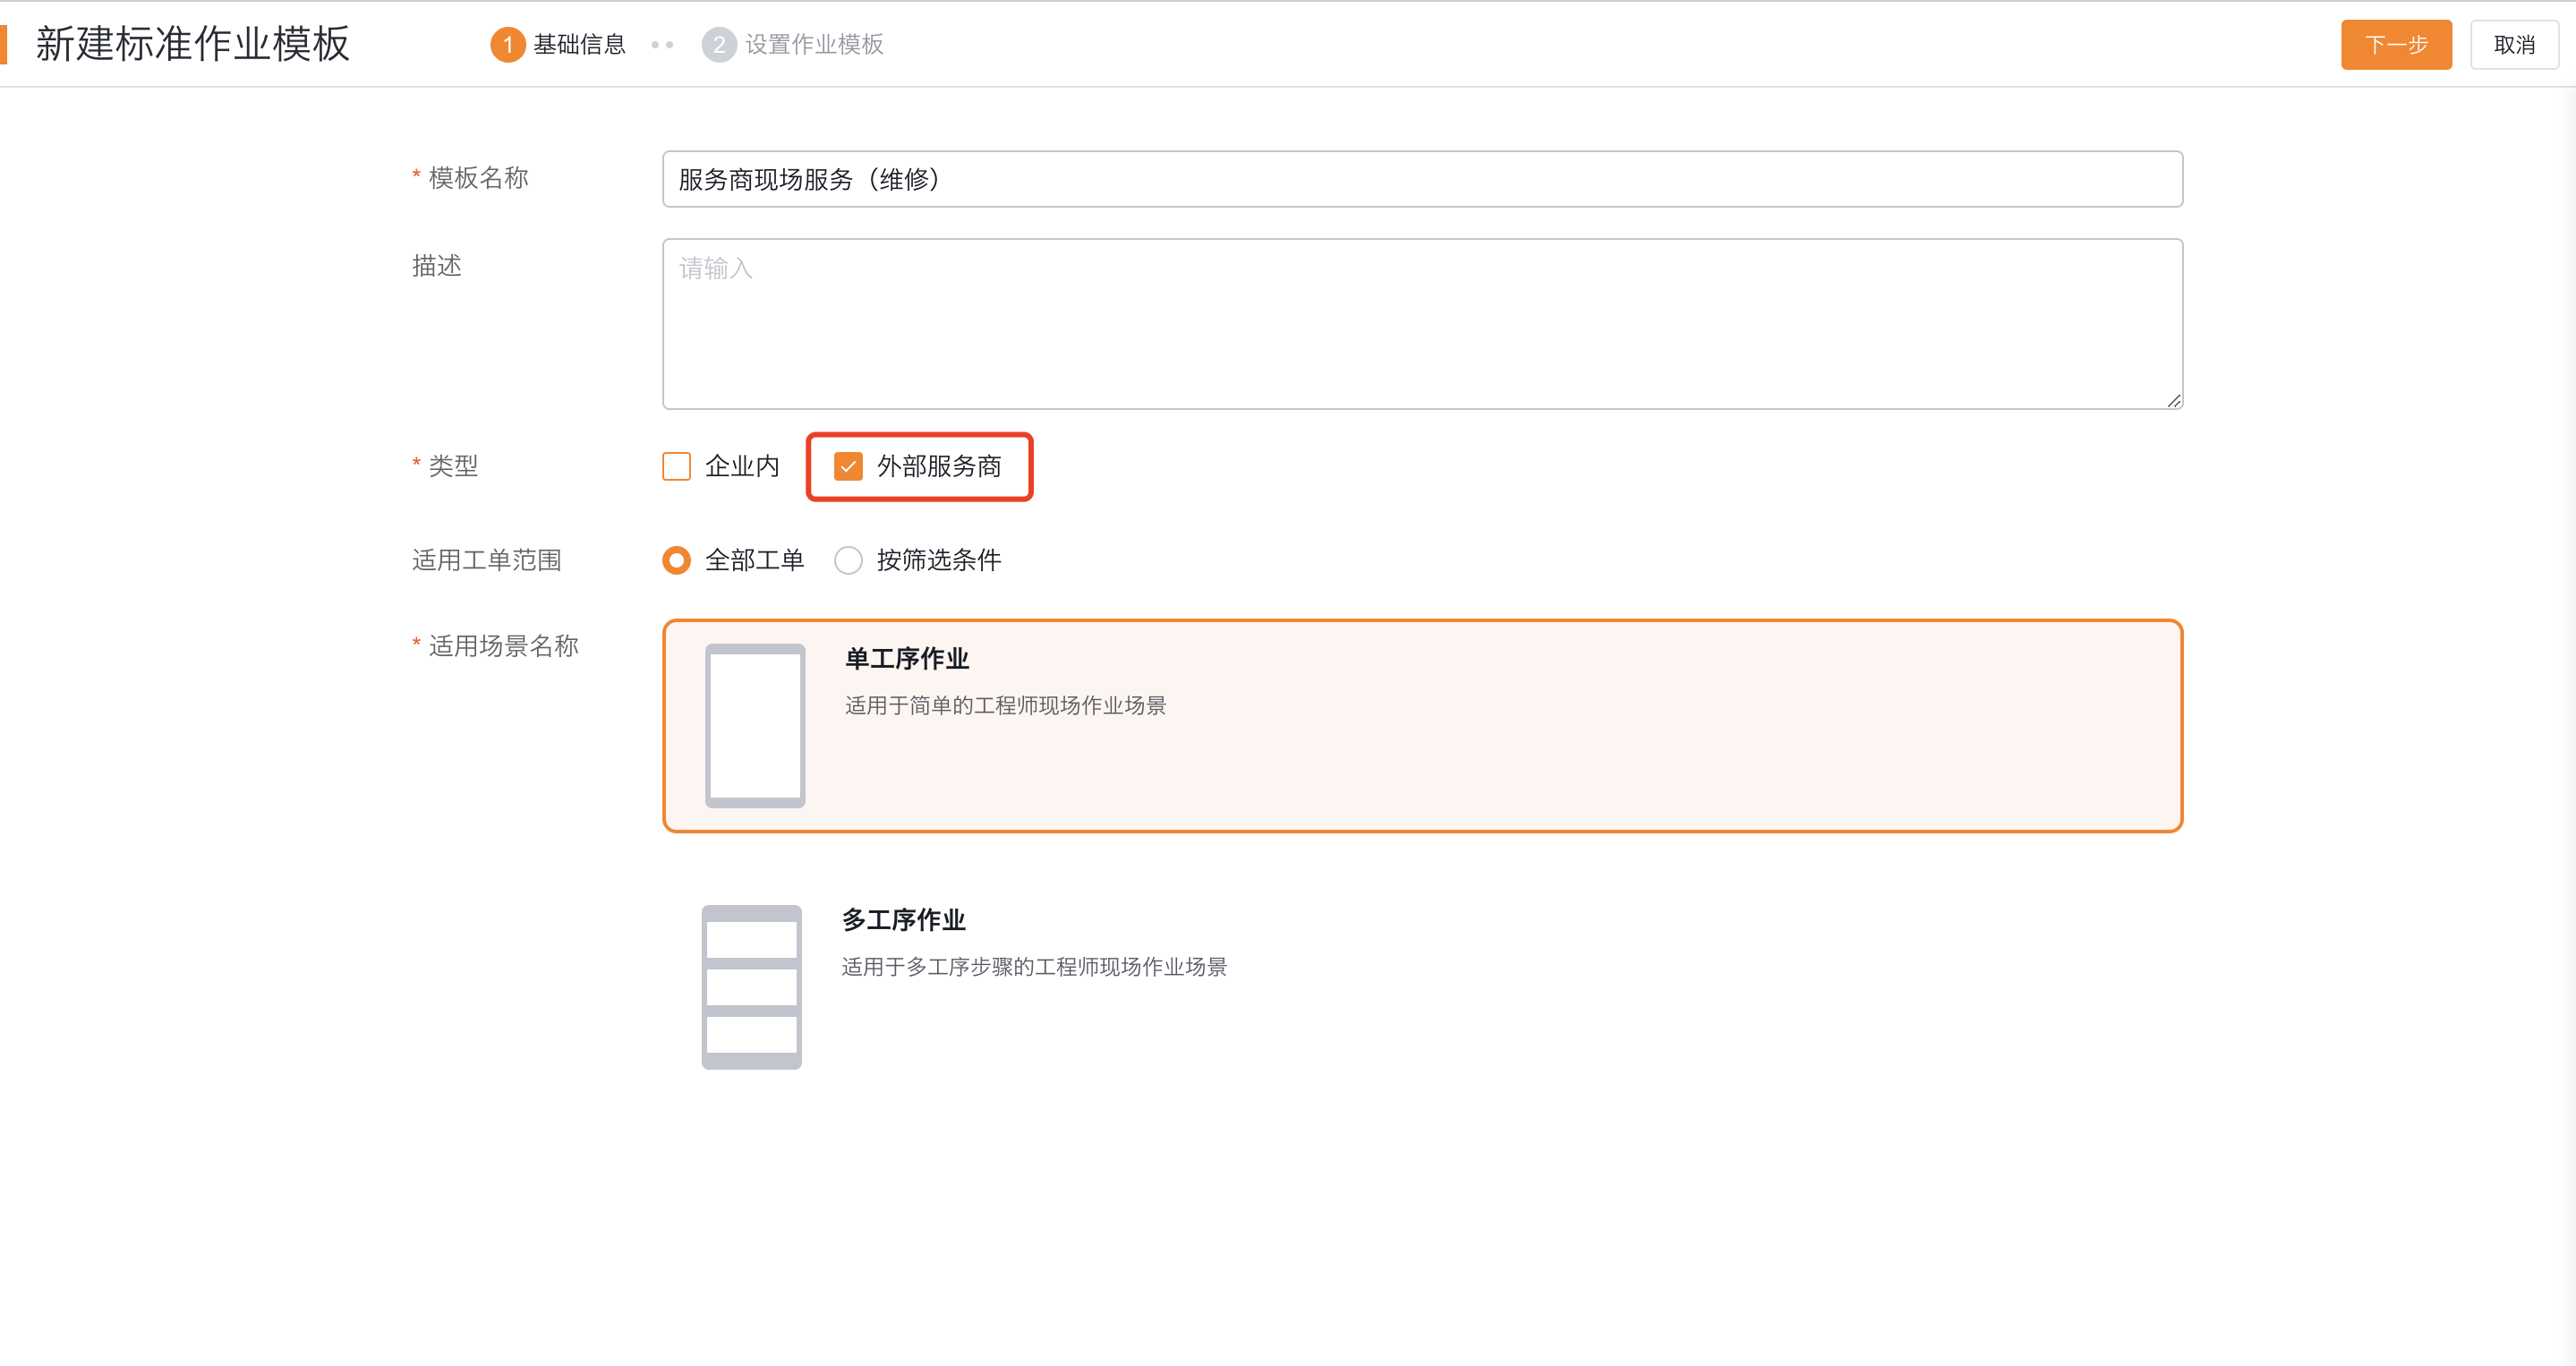Click the 下一步 button
The image size is (2576, 1366).
coord(2395,45)
